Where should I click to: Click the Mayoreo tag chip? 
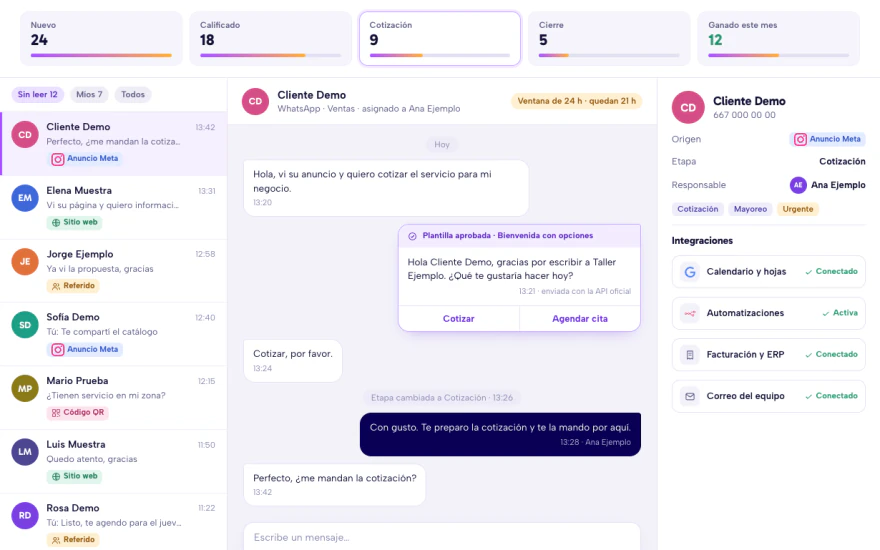pyautogui.click(x=750, y=209)
